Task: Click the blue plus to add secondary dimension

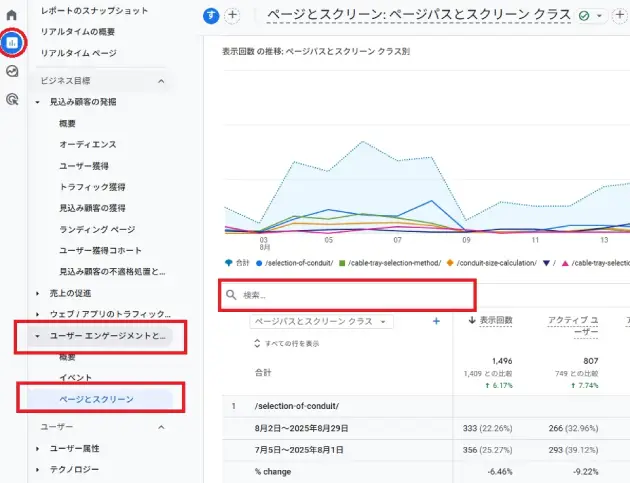Action: (x=436, y=321)
